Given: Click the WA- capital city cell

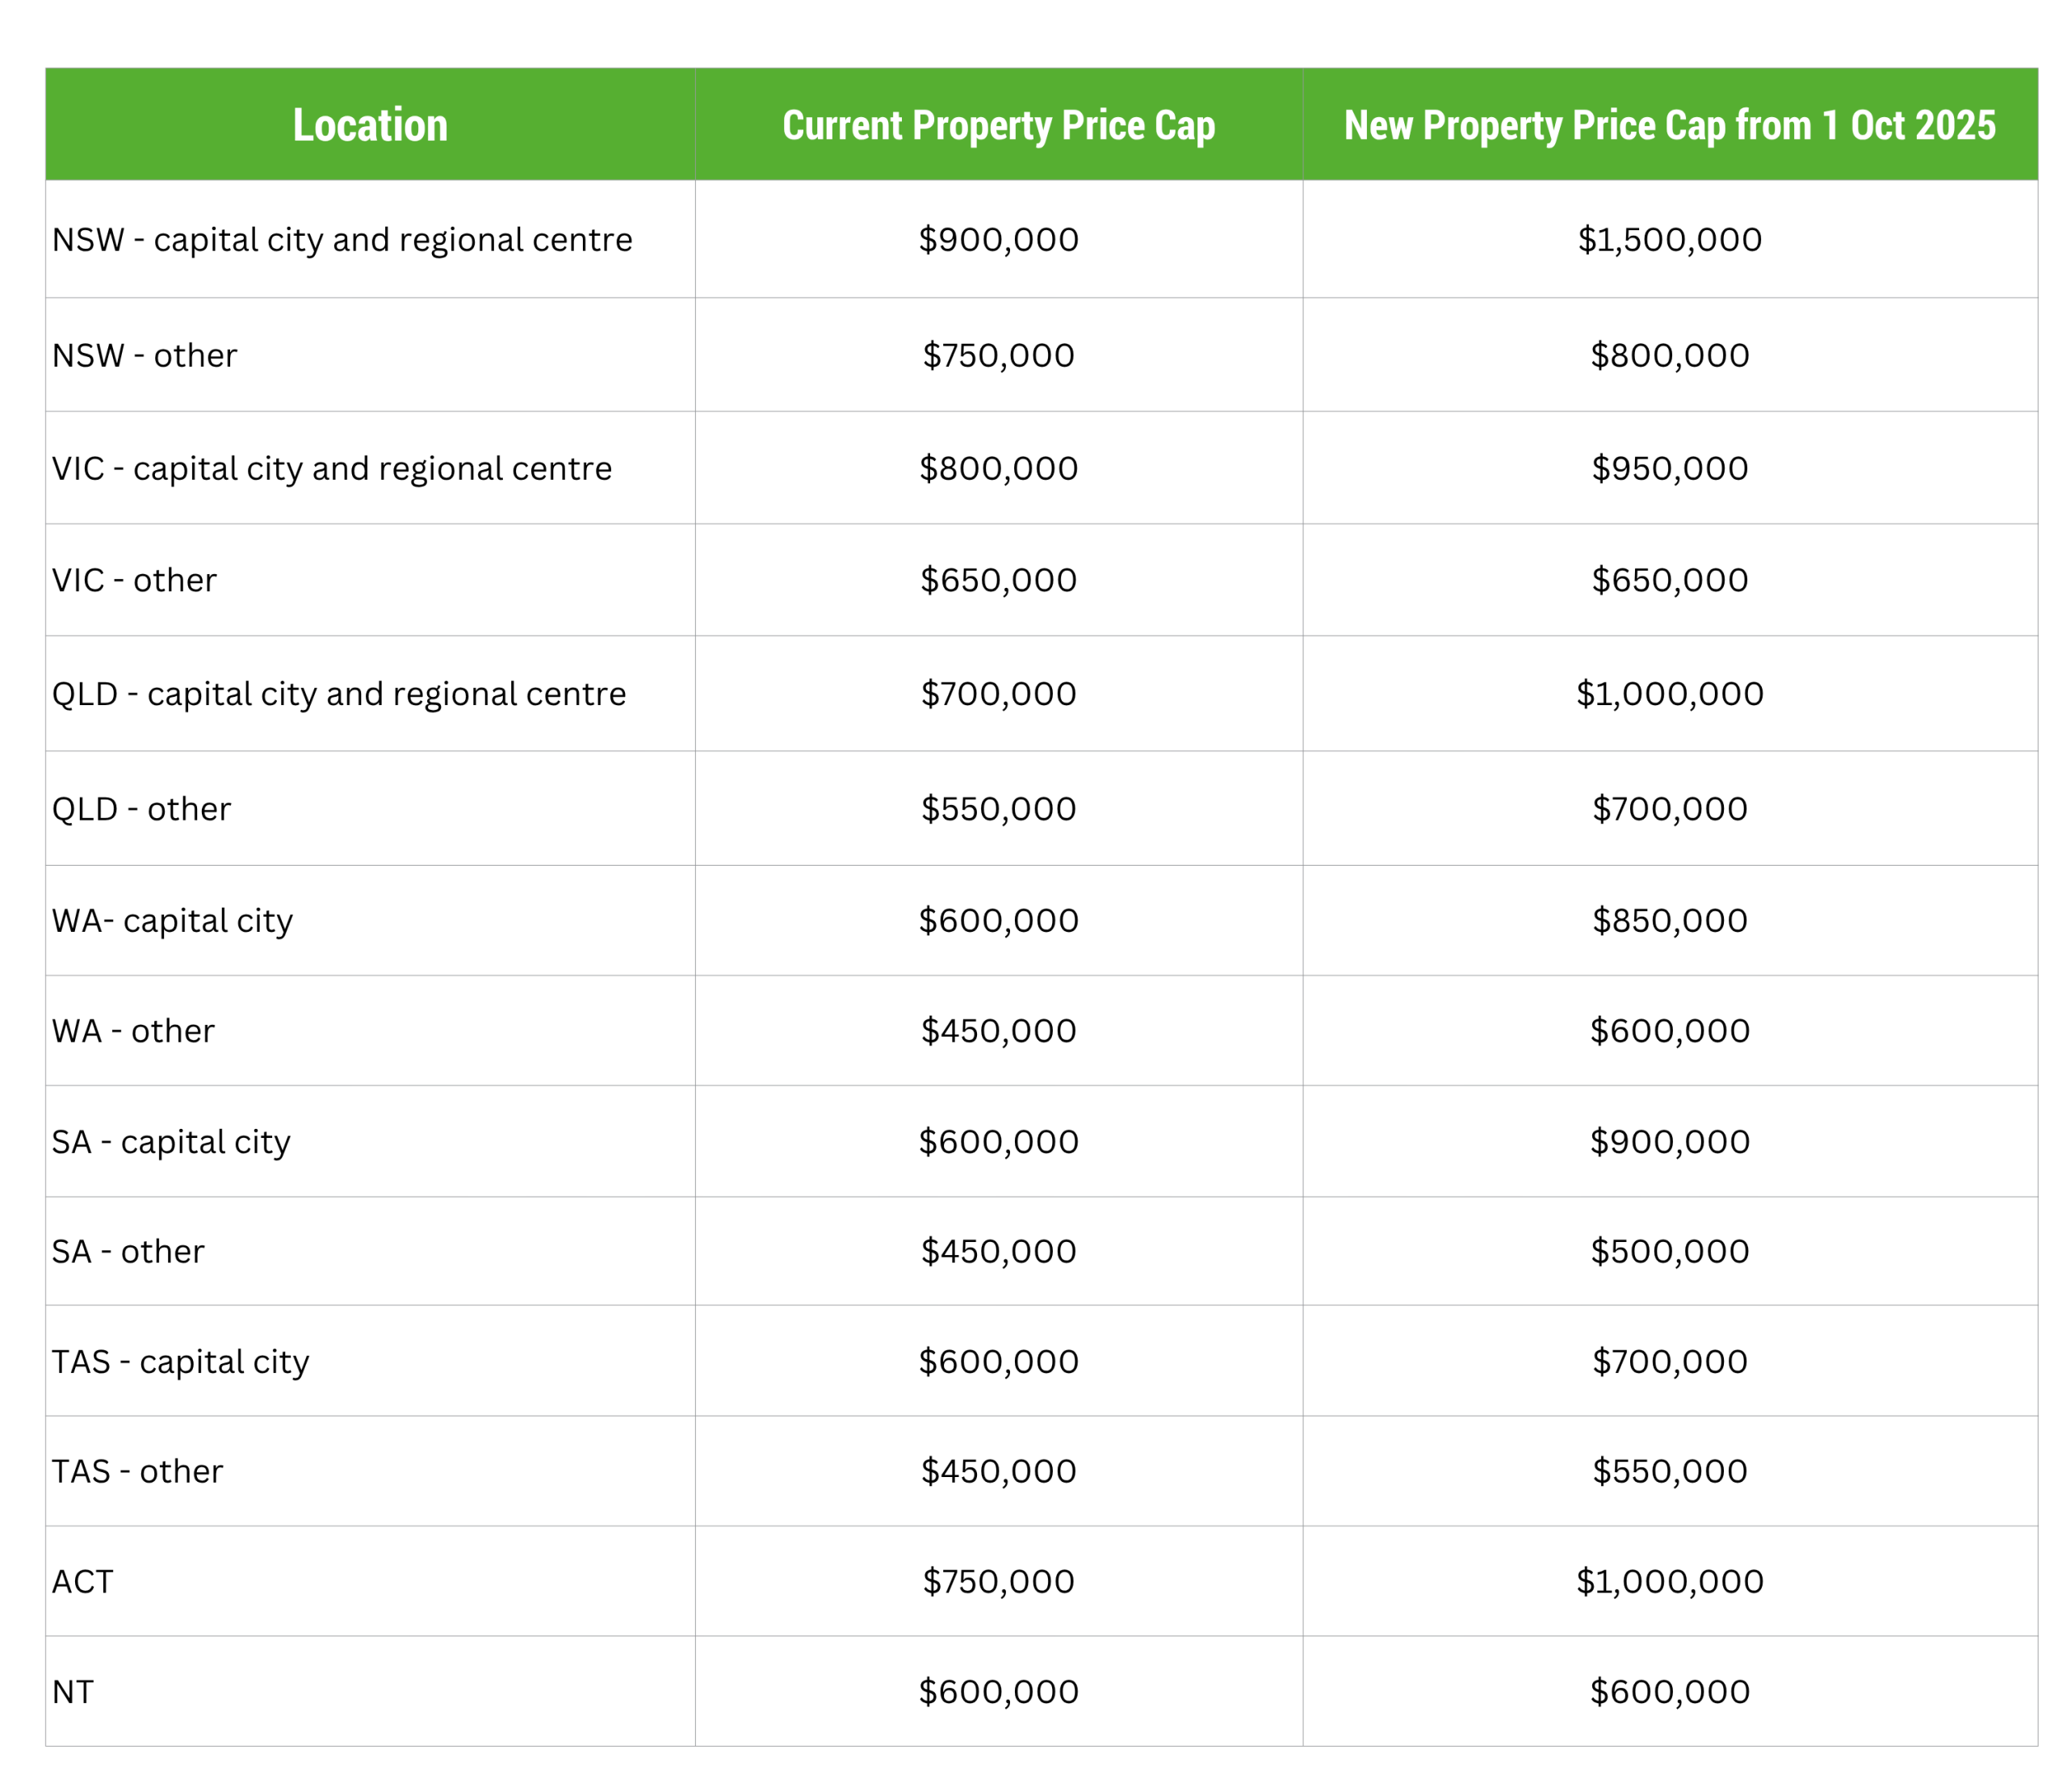Looking at the screenshot, I should (x=172, y=921).
